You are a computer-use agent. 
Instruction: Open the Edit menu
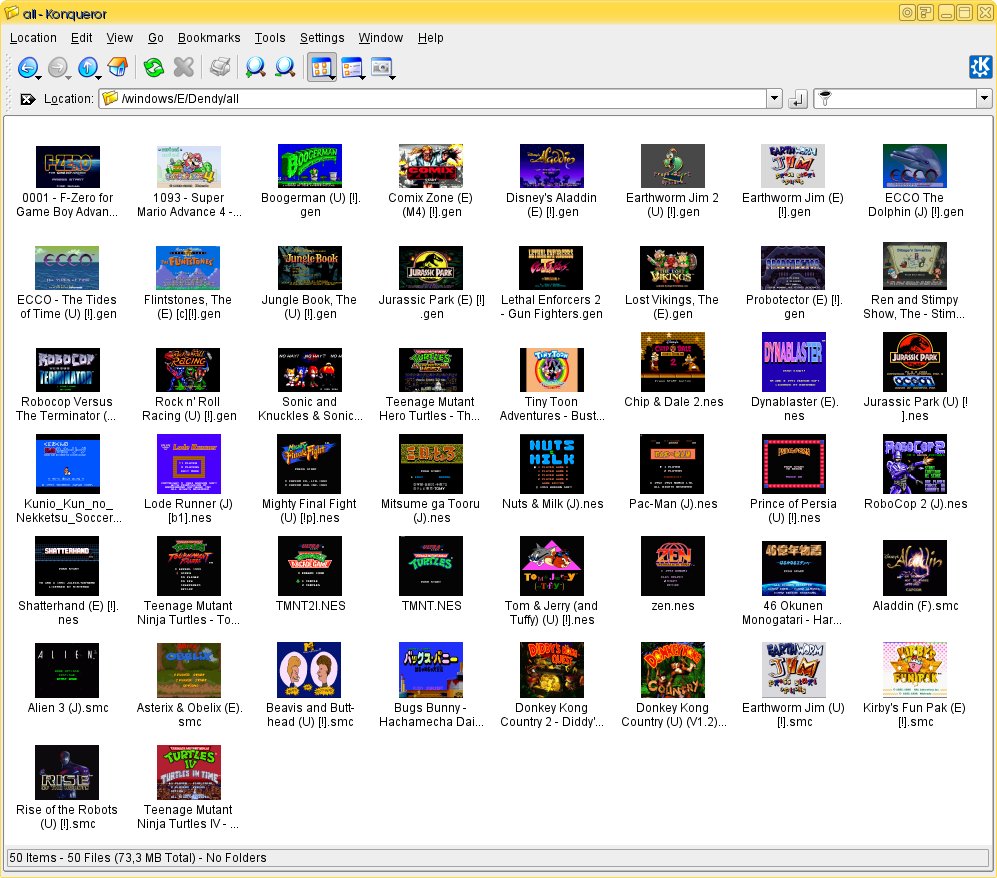tap(81, 38)
